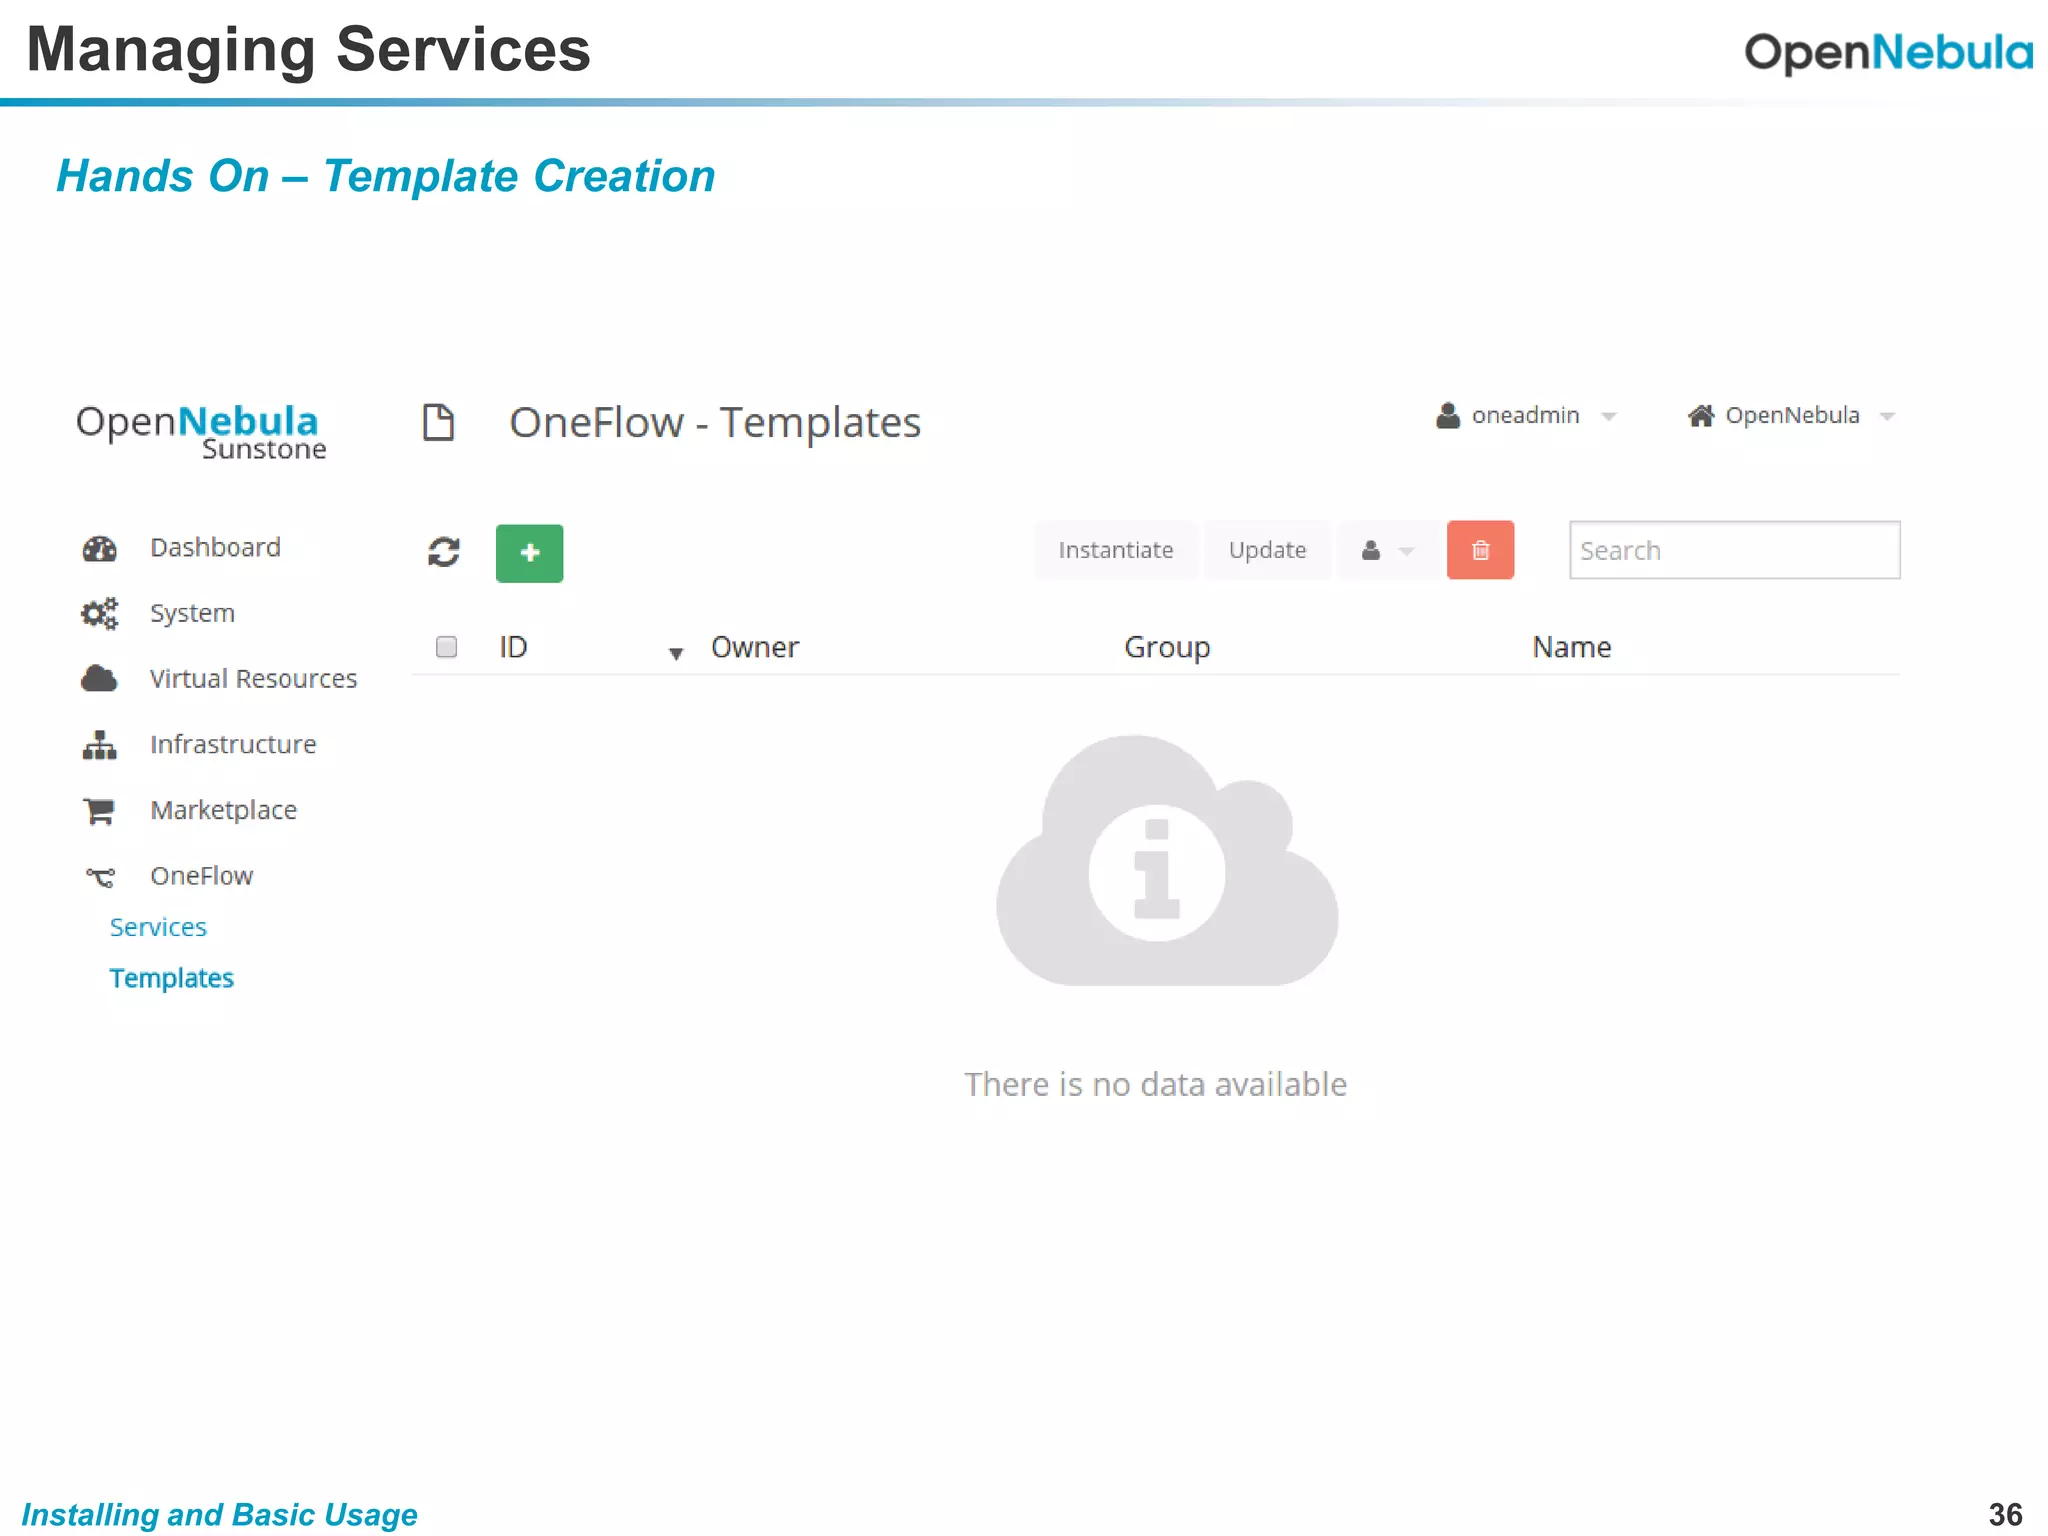Click the Virtual Resources cloud icon
This screenshot has width=2048, height=1536.
coord(99,678)
